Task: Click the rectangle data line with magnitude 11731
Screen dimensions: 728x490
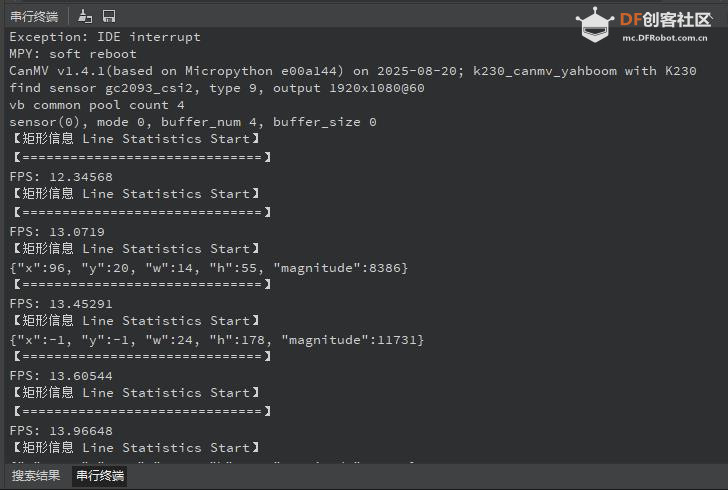Action: coord(217,340)
